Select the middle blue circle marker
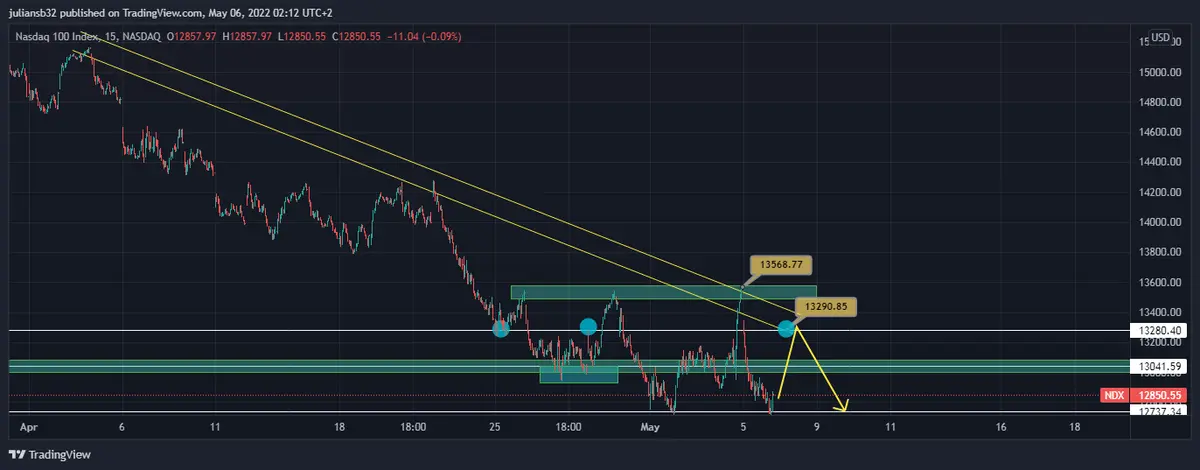 [588, 326]
